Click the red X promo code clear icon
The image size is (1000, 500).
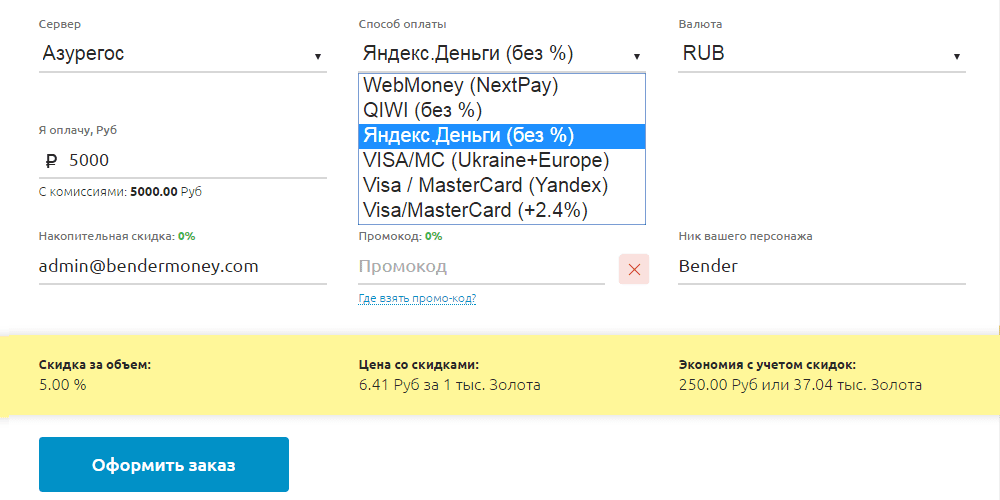(x=634, y=269)
